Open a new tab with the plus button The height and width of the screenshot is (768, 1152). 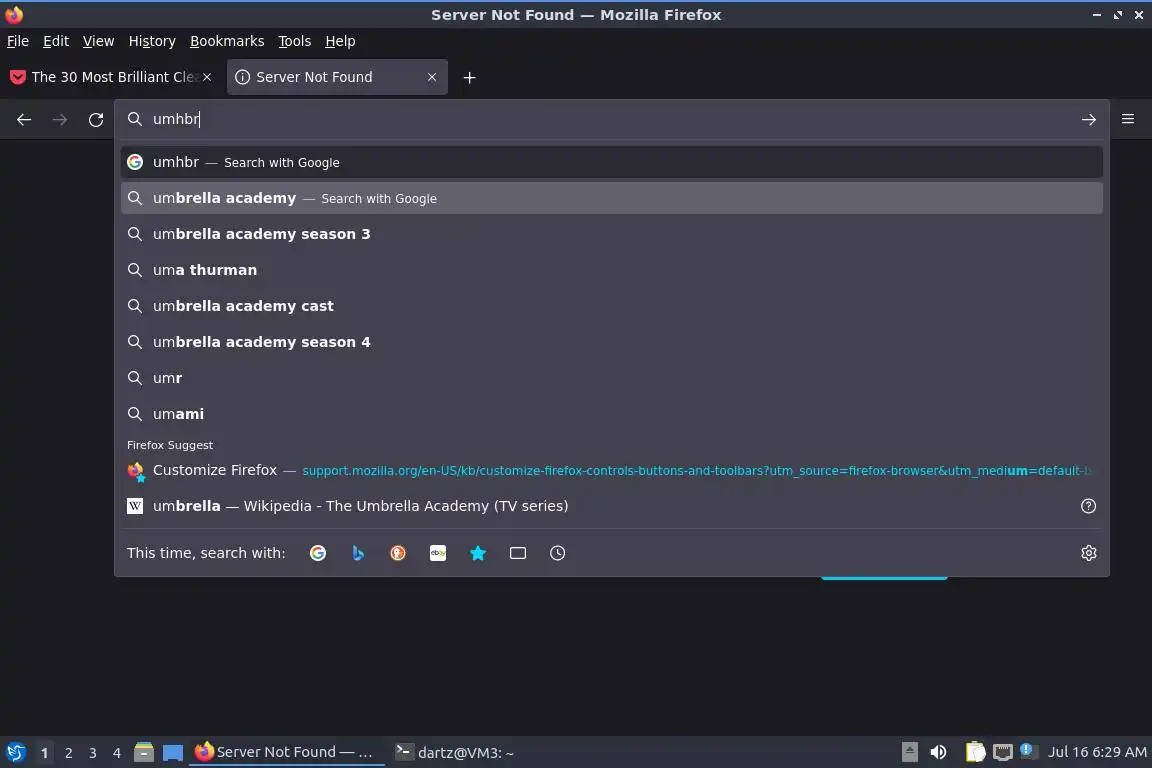pyautogui.click(x=469, y=77)
